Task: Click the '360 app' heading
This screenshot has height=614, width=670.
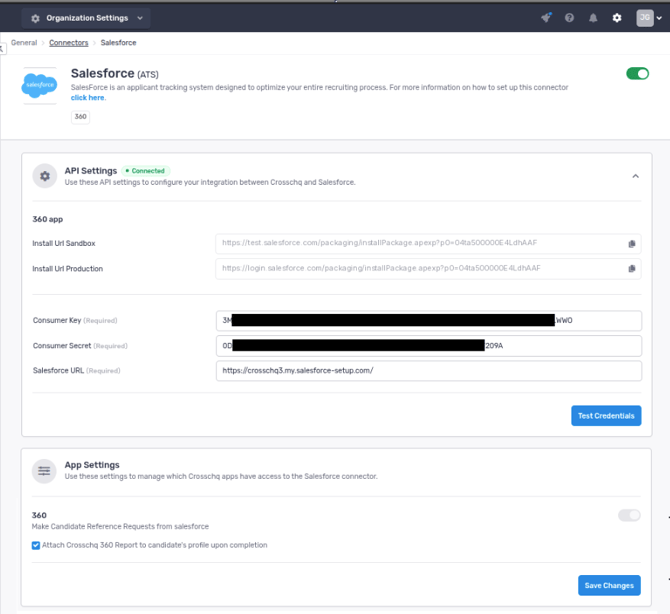Action: (x=47, y=219)
